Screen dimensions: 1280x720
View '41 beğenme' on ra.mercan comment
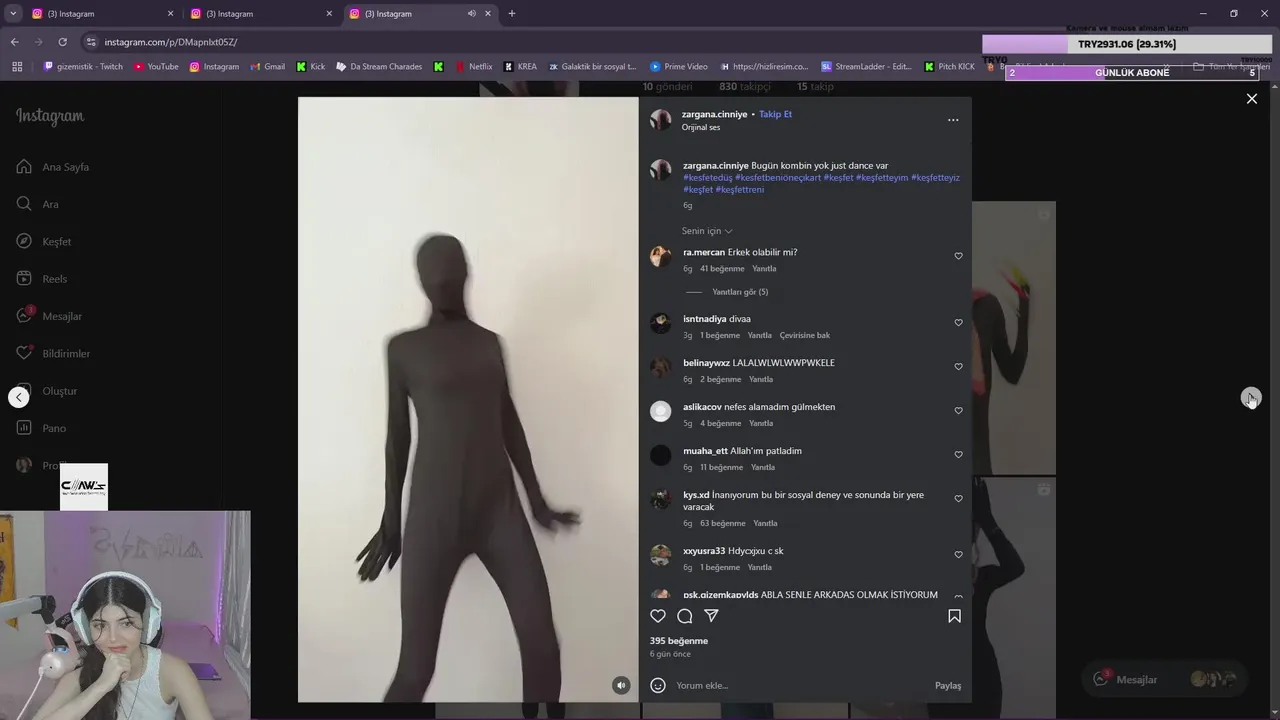(722, 269)
